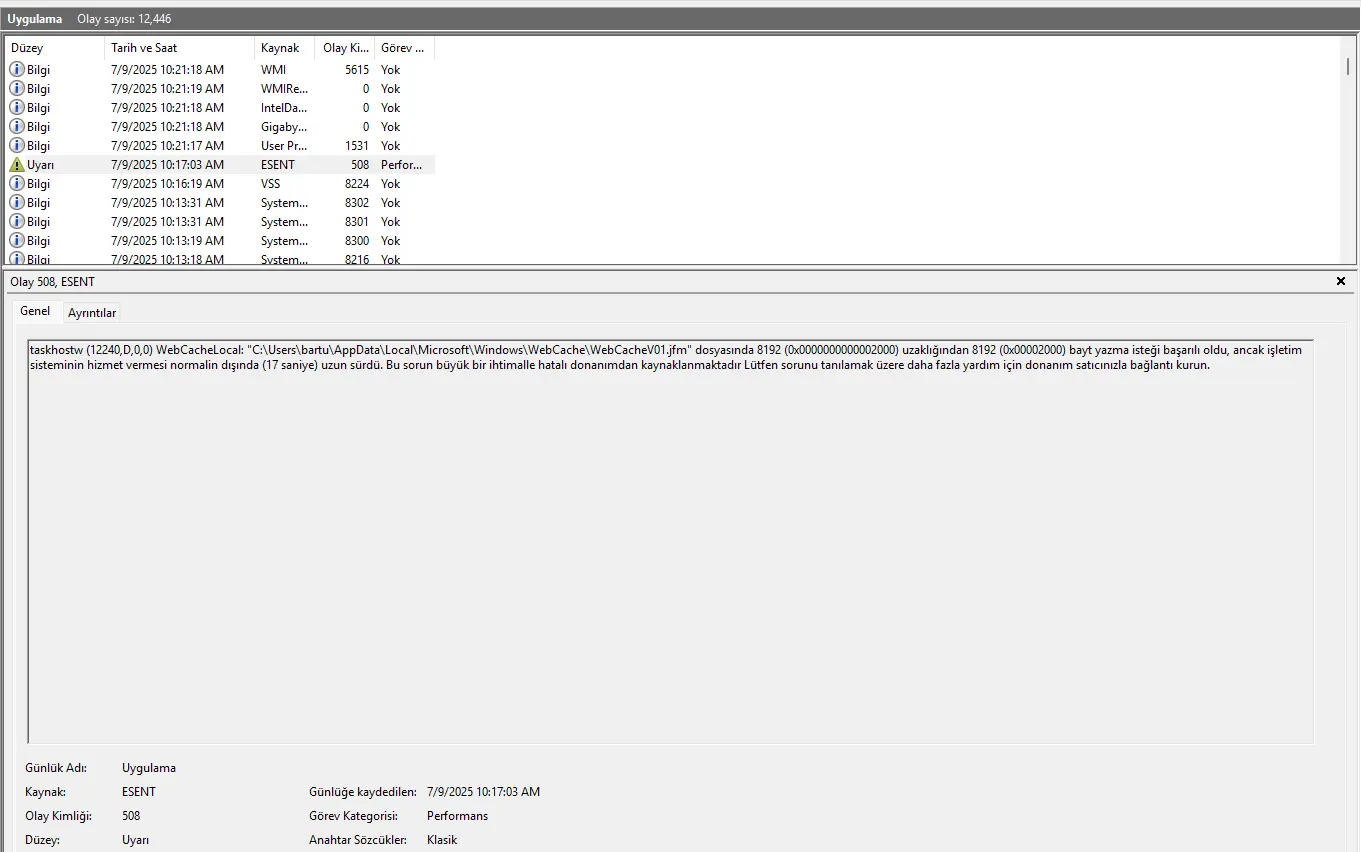This screenshot has height=852, width=1361.
Task: Click inside the event description text box
Action: tap(670, 541)
